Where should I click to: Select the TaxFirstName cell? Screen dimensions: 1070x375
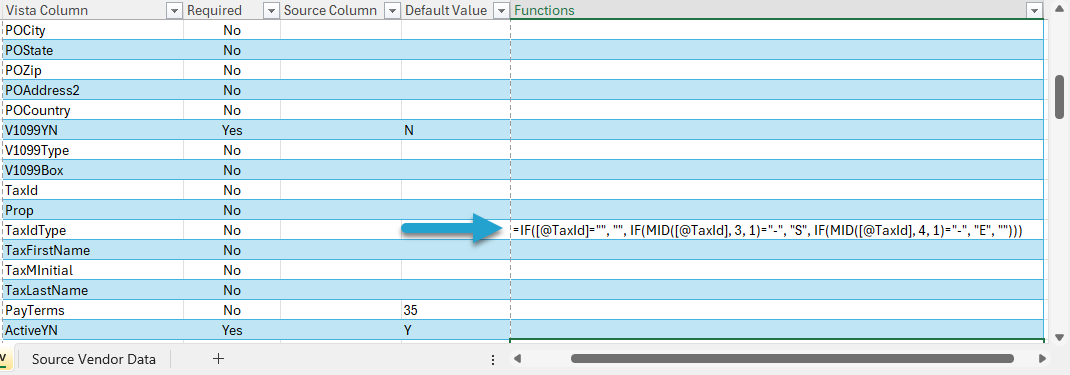(92, 250)
